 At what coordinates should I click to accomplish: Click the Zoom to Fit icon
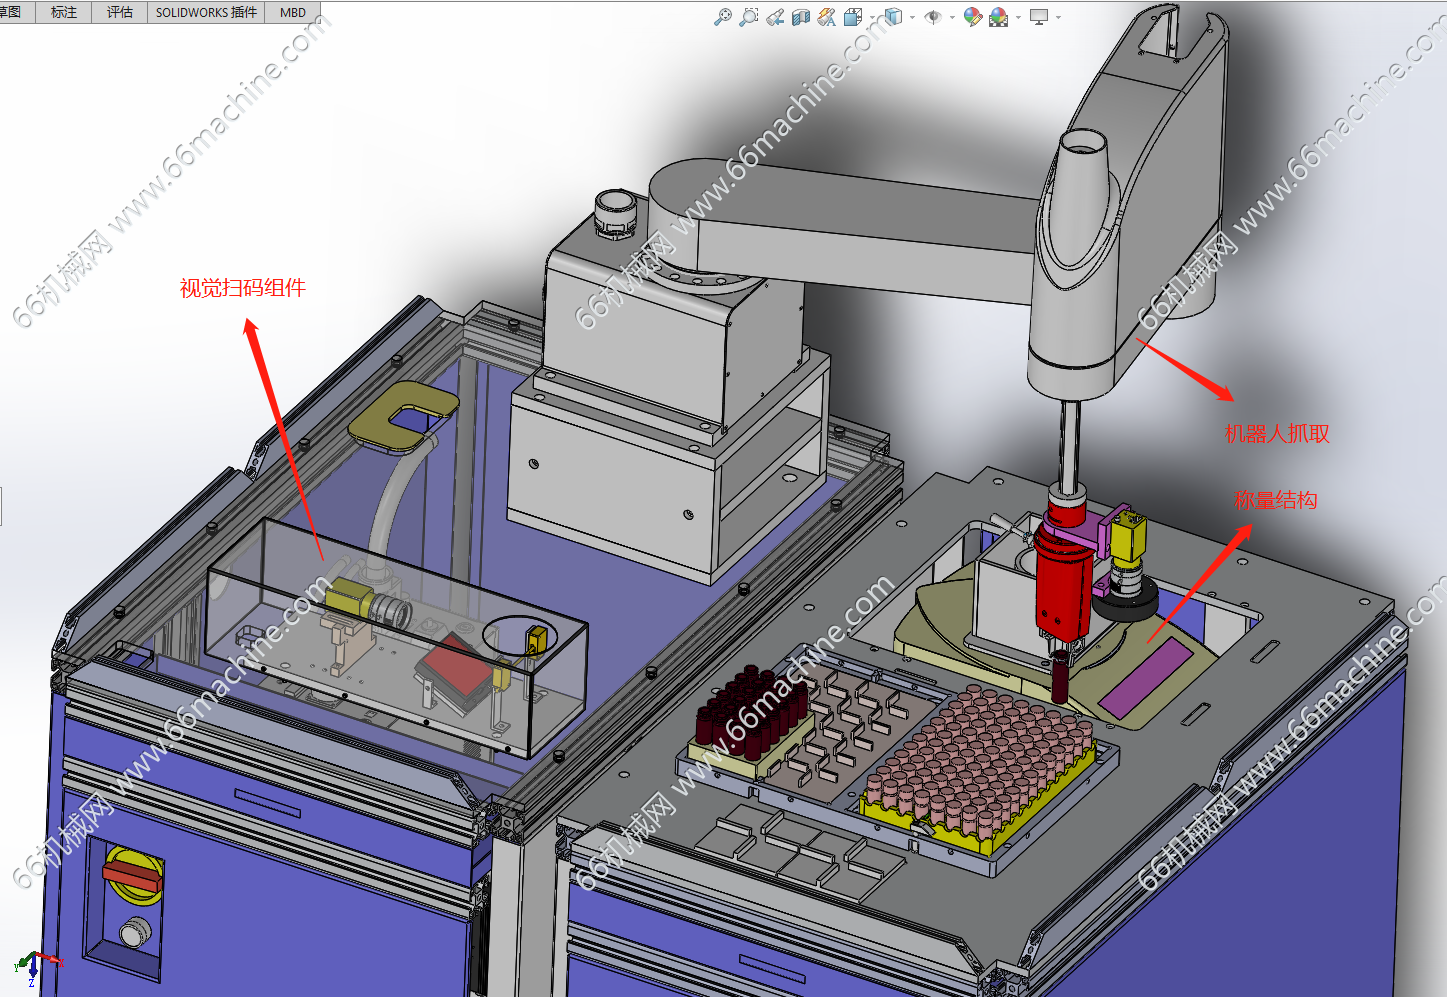pyautogui.click(x=722, y=17)
